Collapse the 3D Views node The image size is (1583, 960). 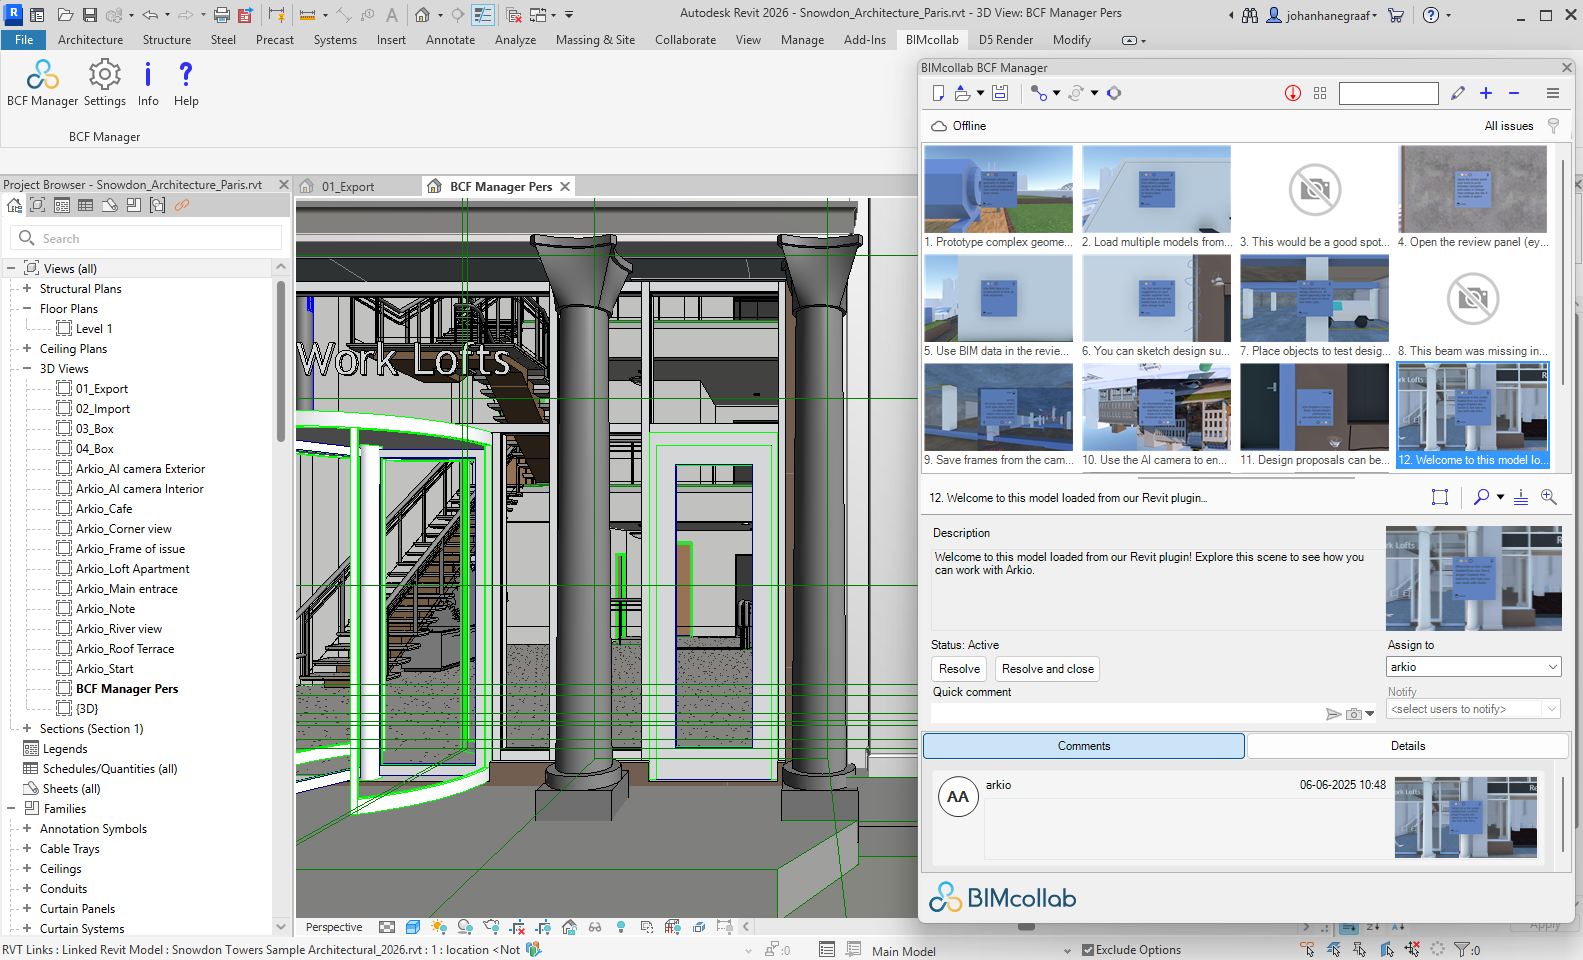click(27, 369)
